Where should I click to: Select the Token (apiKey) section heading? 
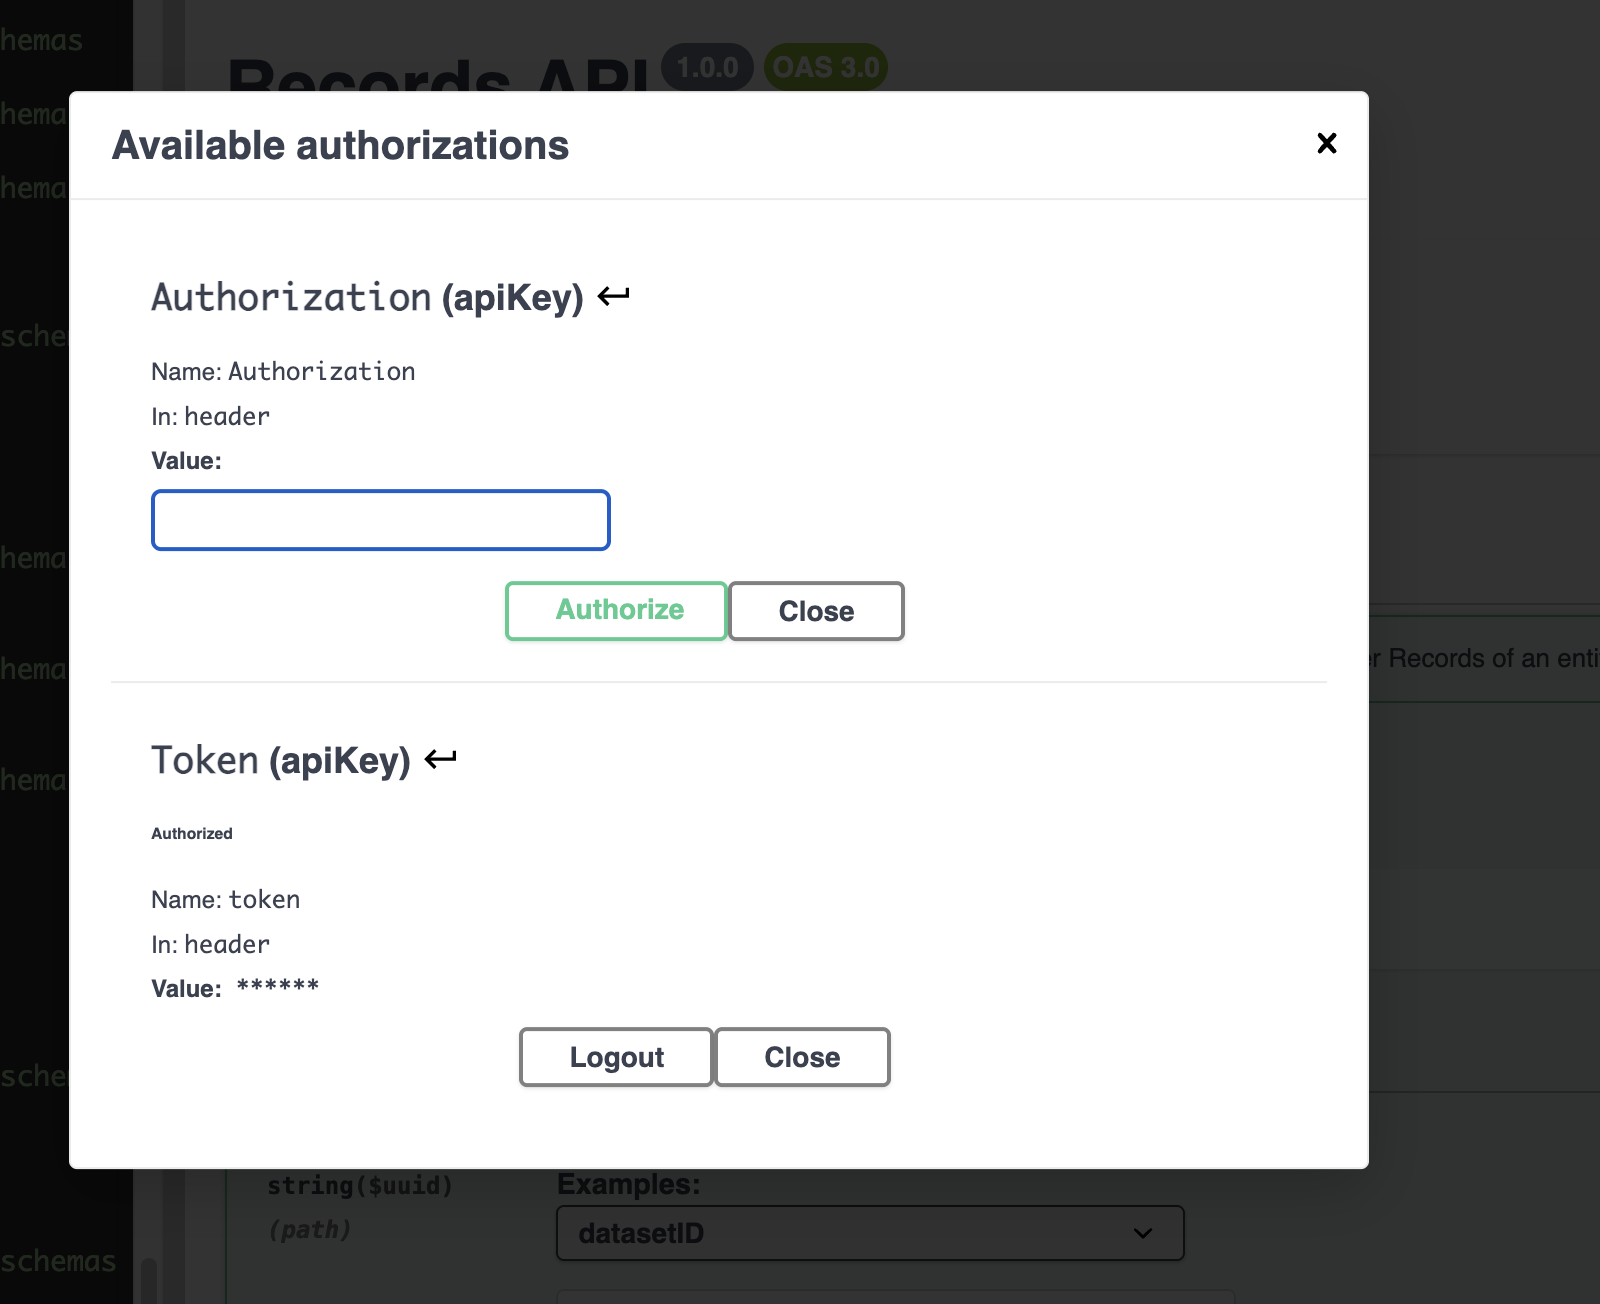[280, 760]
